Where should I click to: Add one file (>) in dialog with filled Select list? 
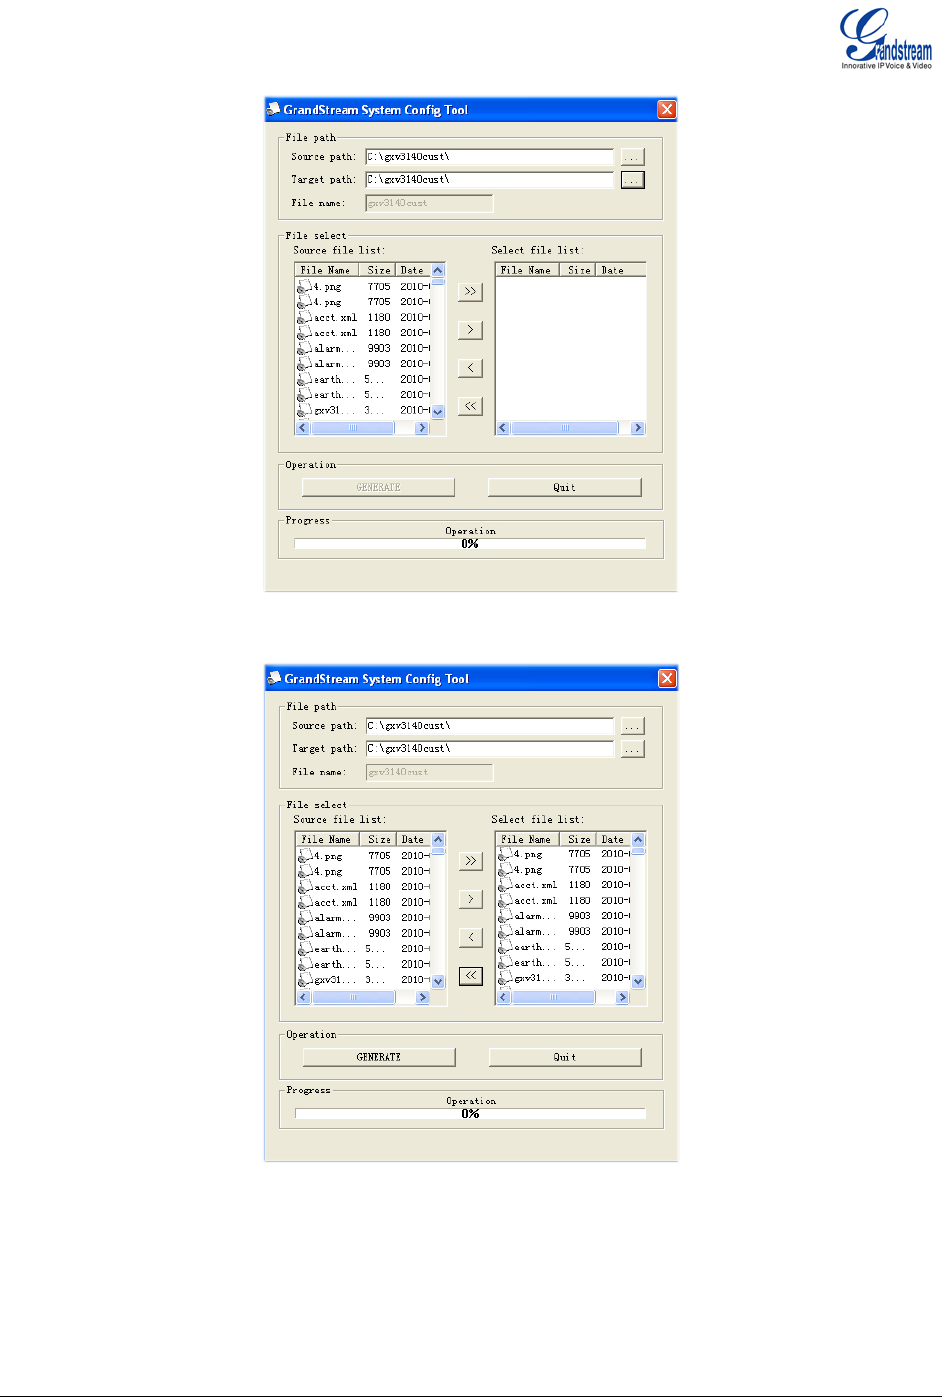(x=471, y=898)
